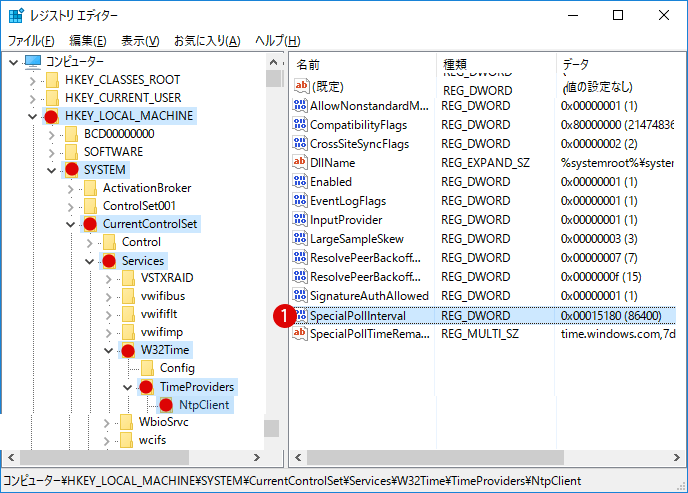The image size is (688, 493).
Task: Click values pane horizontal scroll right arrow
Action: [x=676, y=457]
